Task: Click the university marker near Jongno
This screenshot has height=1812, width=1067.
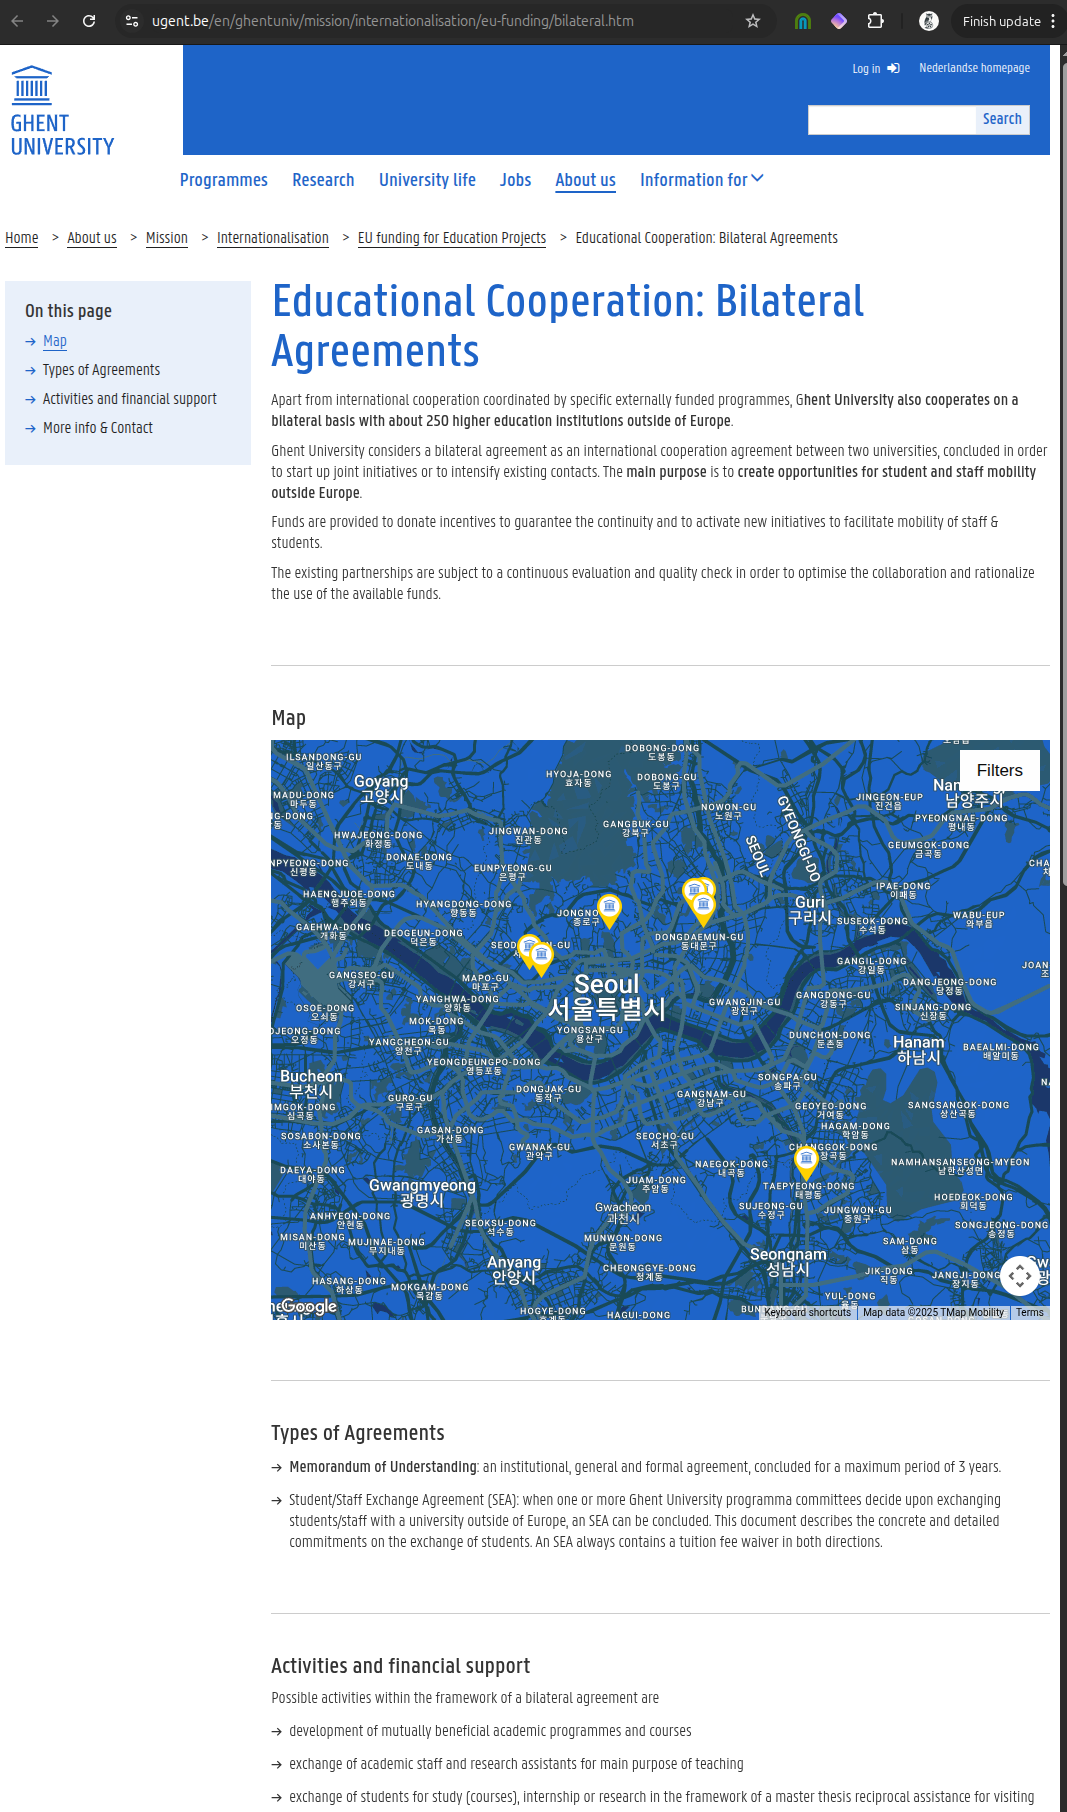Action: pos(609,910)
